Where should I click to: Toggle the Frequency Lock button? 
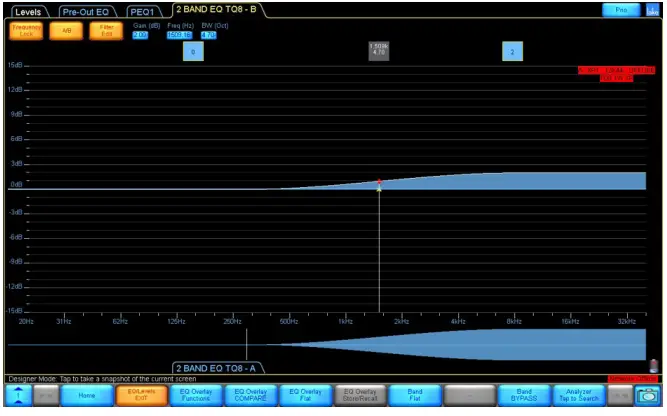(x=26, y=31)
